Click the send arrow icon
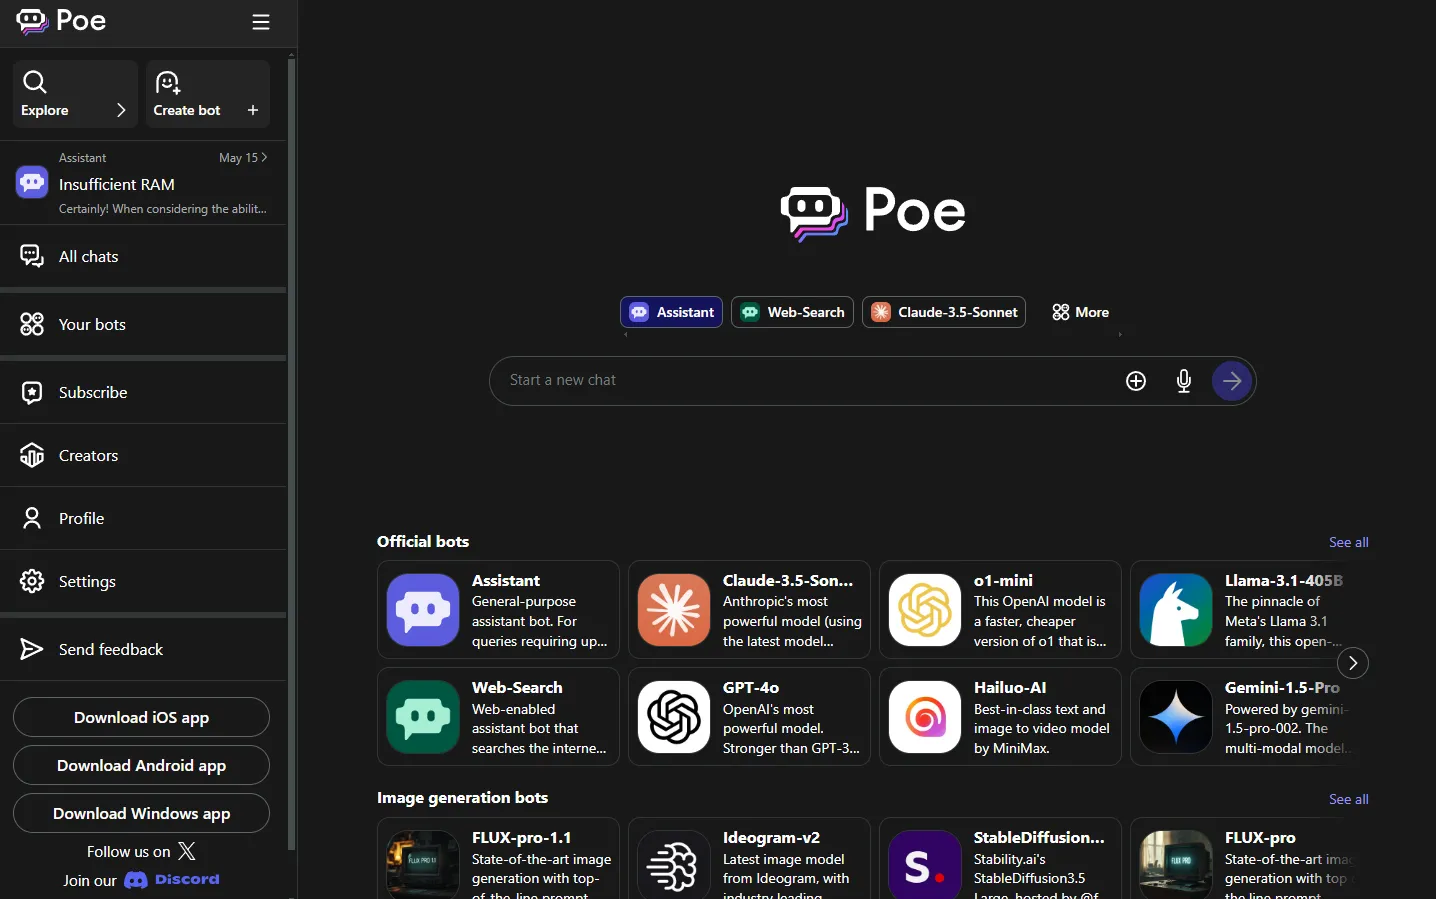The image size is (1436, 899). tap(1231, 381)
